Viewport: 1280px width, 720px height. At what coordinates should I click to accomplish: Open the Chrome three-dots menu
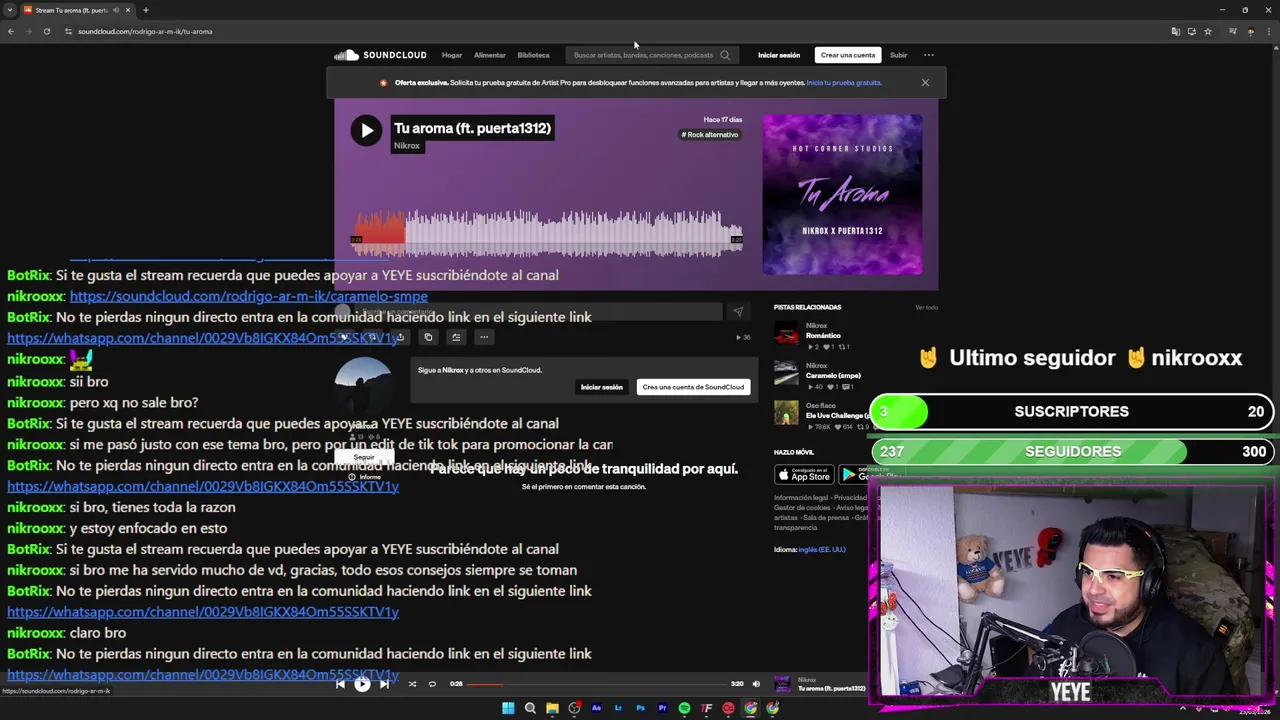(1268, 31)
